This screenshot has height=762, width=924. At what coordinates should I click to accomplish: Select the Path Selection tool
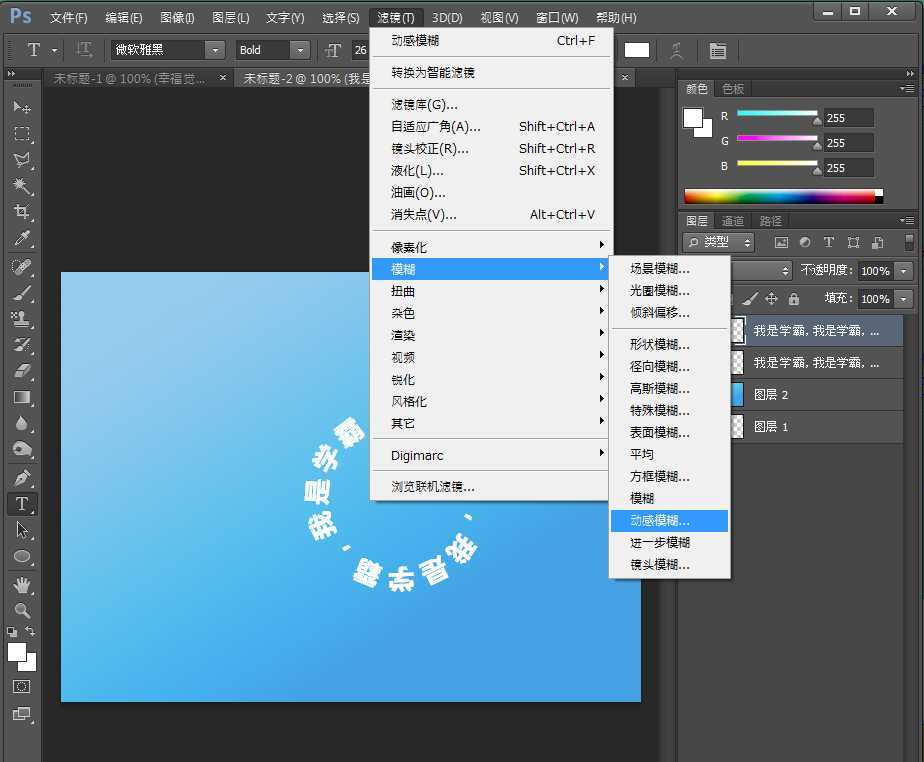pos(22,530)
